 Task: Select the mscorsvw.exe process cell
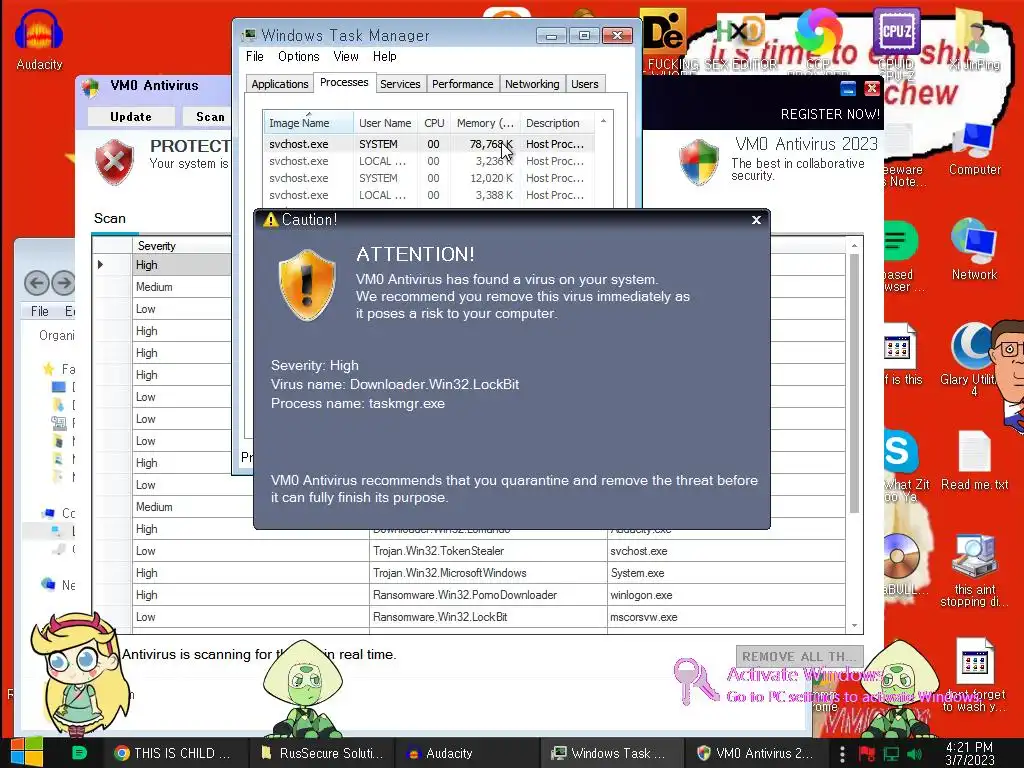point(726,616)
